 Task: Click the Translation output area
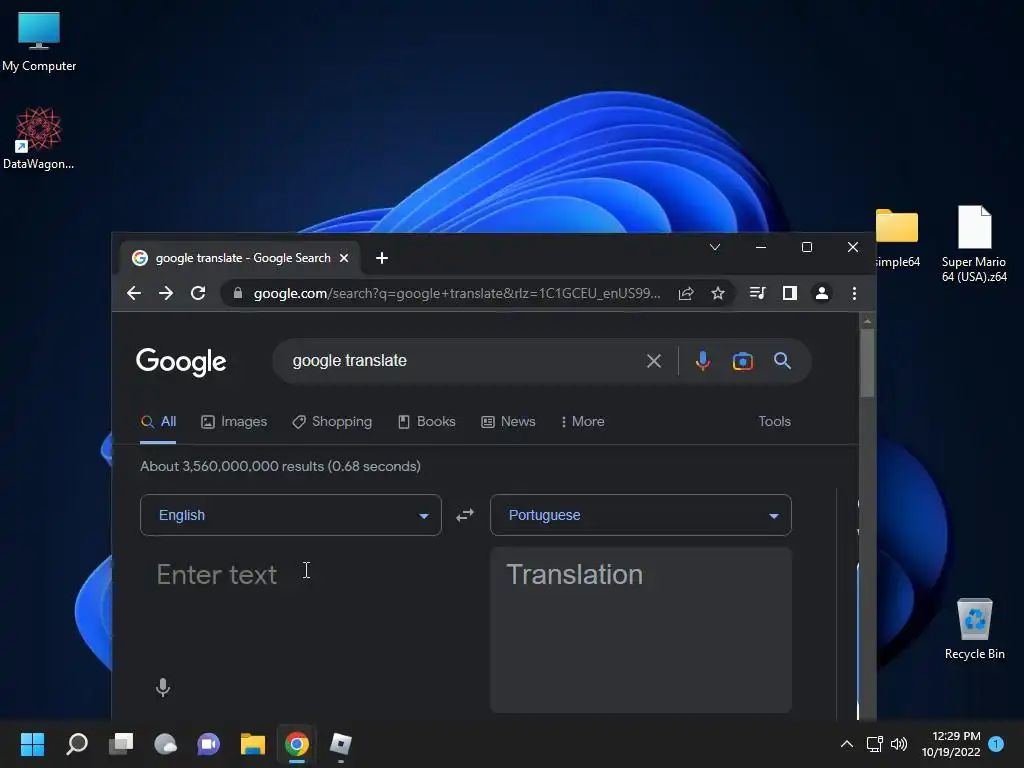tap(641, 630)
